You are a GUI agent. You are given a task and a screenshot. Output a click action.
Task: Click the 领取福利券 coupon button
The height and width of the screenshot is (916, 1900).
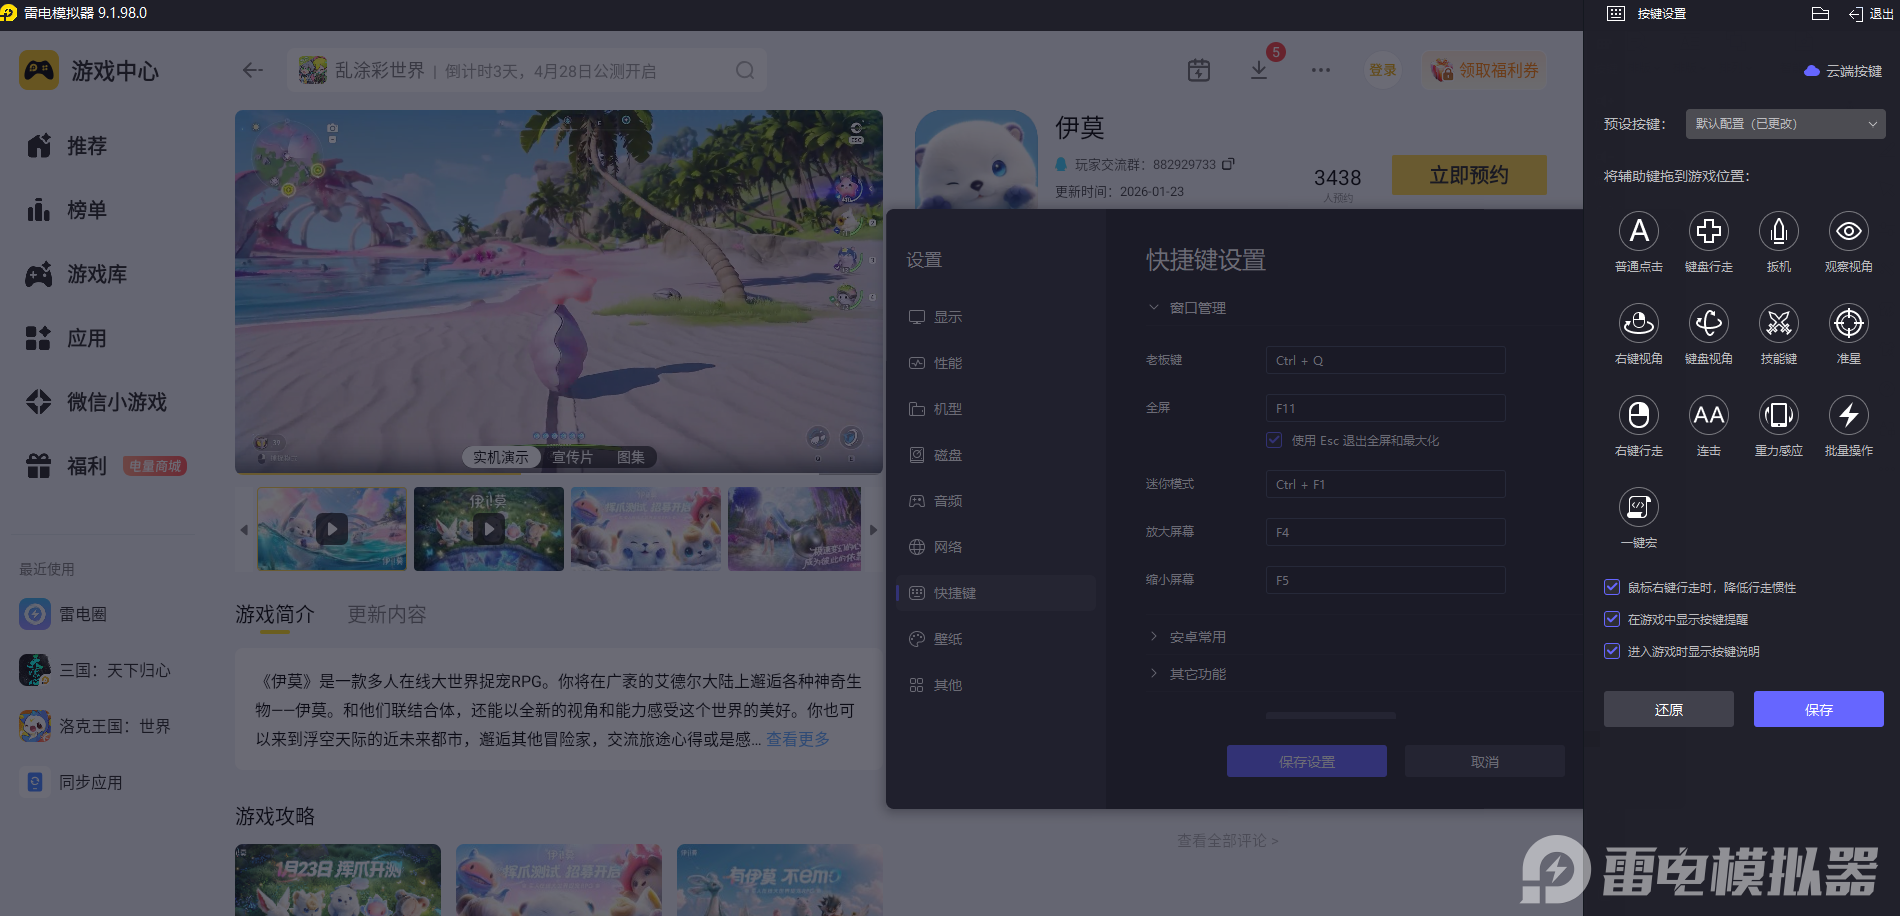(x=1485, y=70)
